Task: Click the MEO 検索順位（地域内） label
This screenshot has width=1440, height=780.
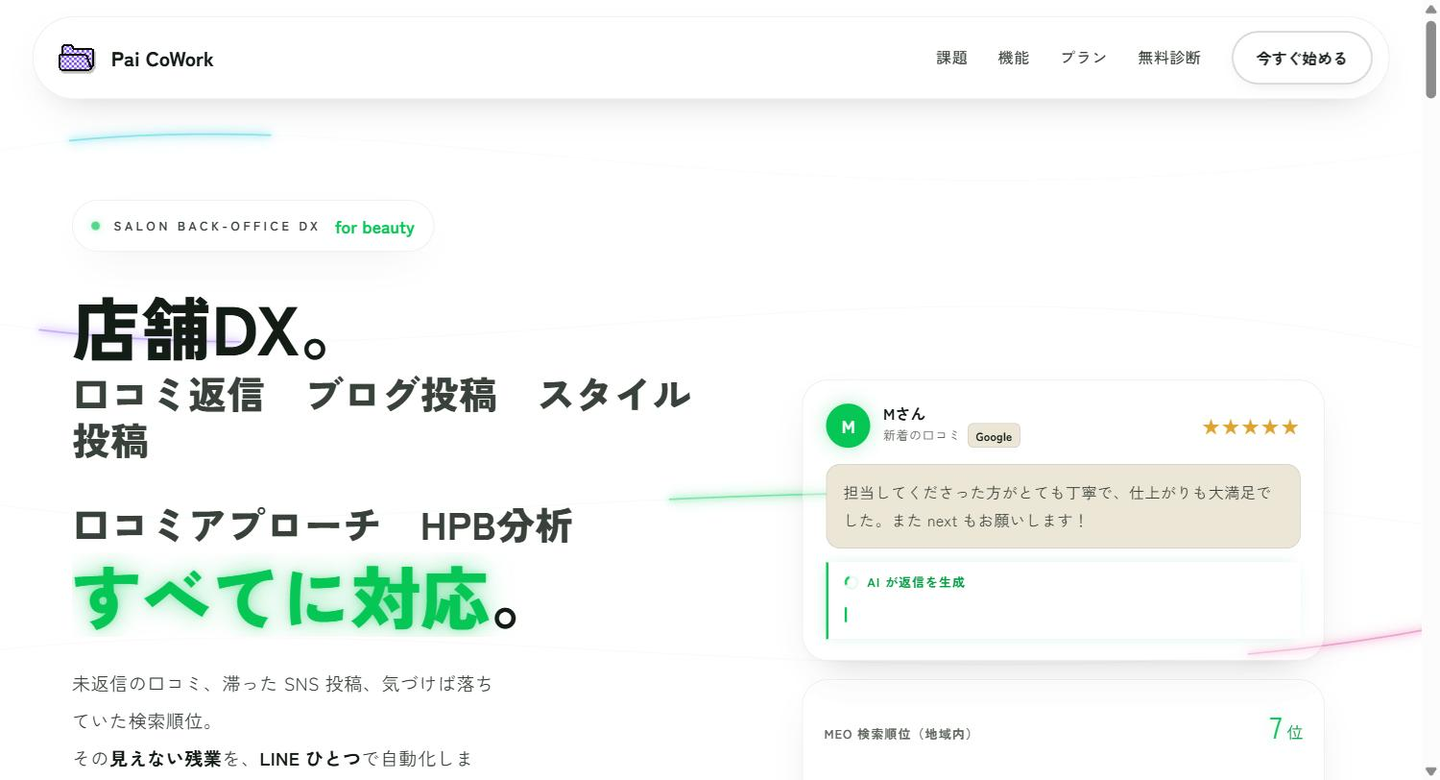Action: [898, 734]
